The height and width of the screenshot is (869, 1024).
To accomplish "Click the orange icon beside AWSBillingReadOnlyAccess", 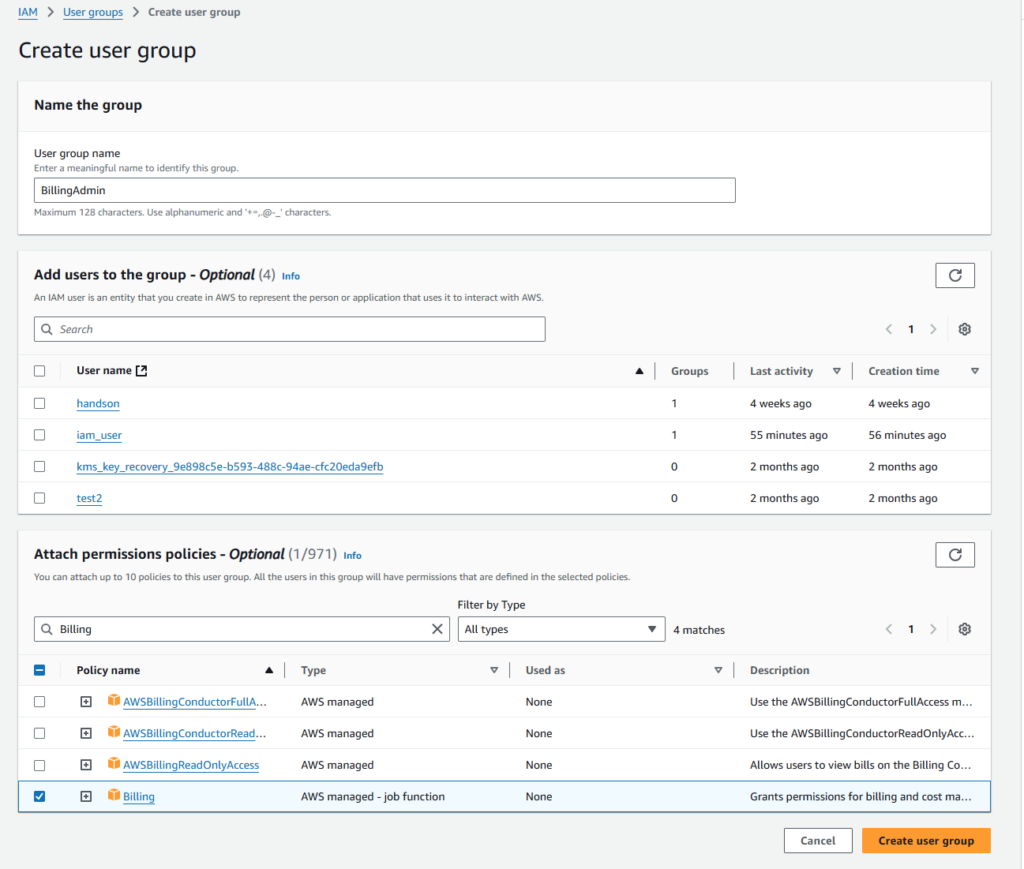I will (114, 764).
